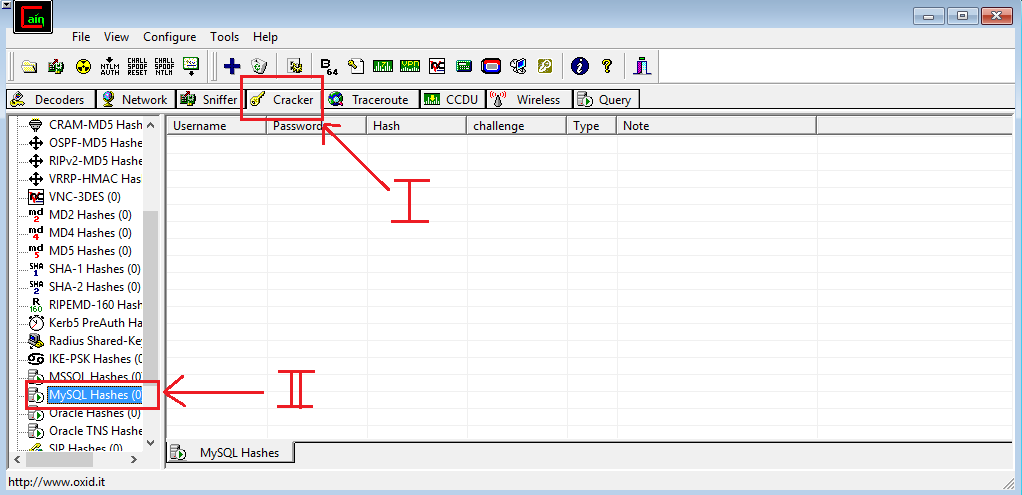Click the Cain logo in title bar
Image resolution: width=1022 pixels, height=495 pixels.
pyautogui.click(x=33, y=18)
